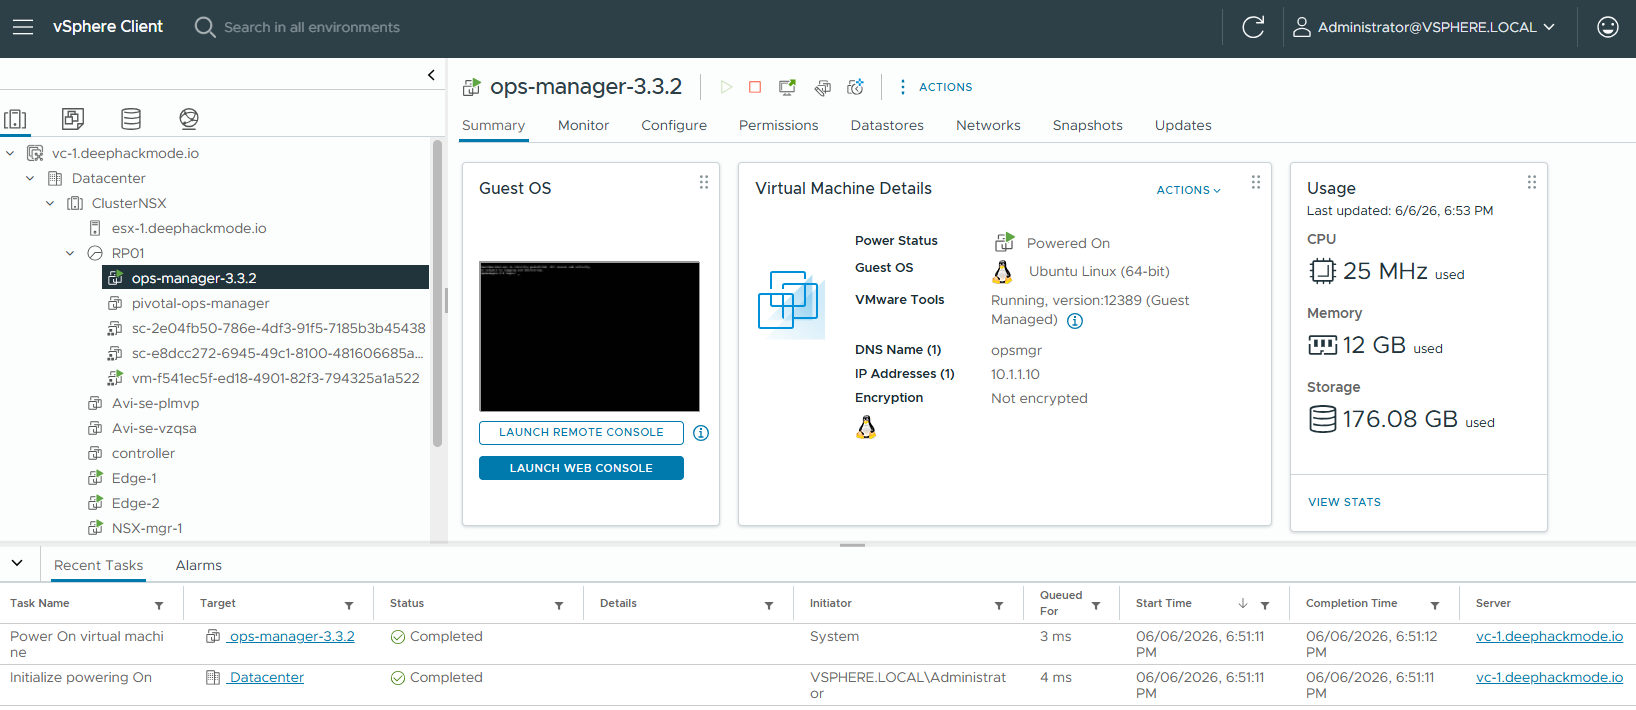Filter the Completion Time column
This screenshot has width=1636, height=710.
pyautogui.click(x=1435, y=605)
